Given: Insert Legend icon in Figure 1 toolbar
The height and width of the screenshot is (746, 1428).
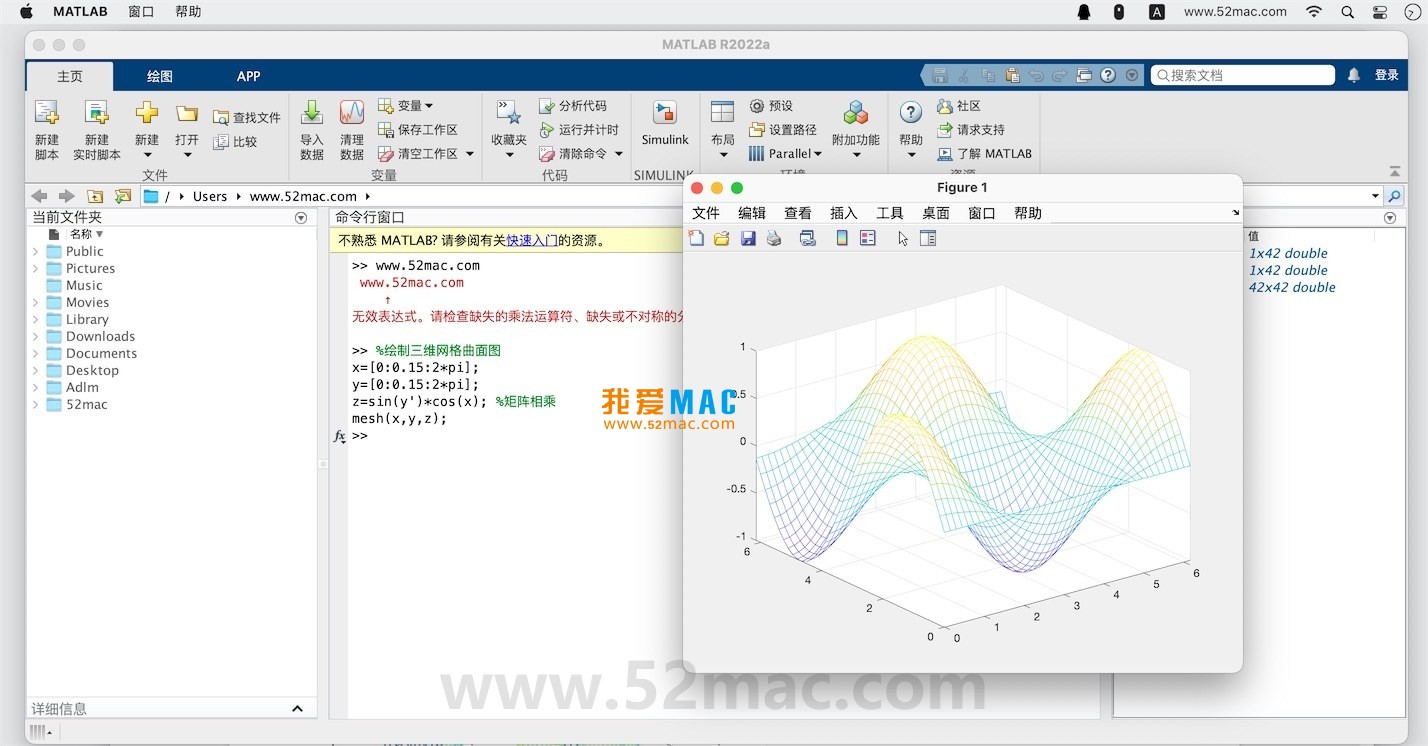Looking at the screenshot, I should point(868,238).
